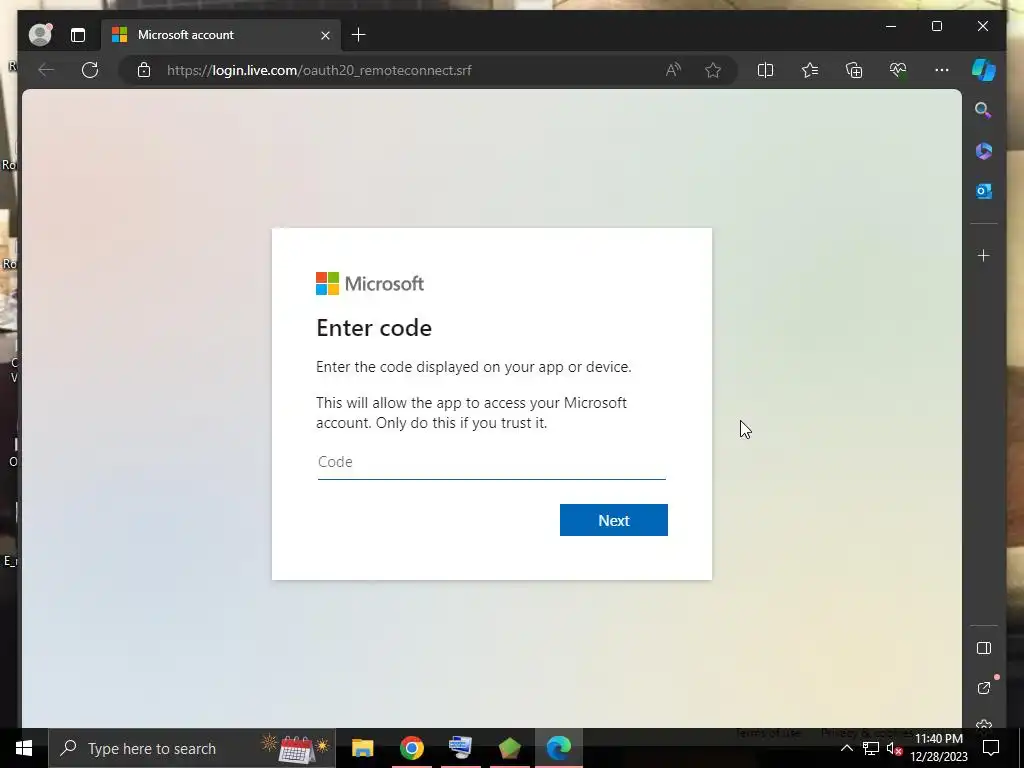Open the Edge profile avatar
The height and width of the screenshot is (768, 1024).
coord(40,35)
